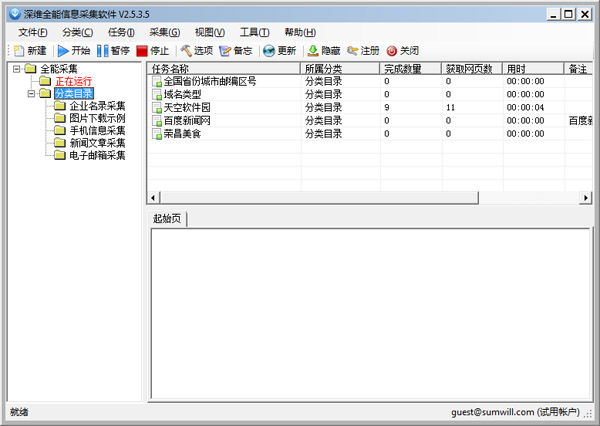The height and width of the screenshot is (426, 600).
Task: Click the 新建 (New) toolbar icon
Action: click(x=29, y=50)
